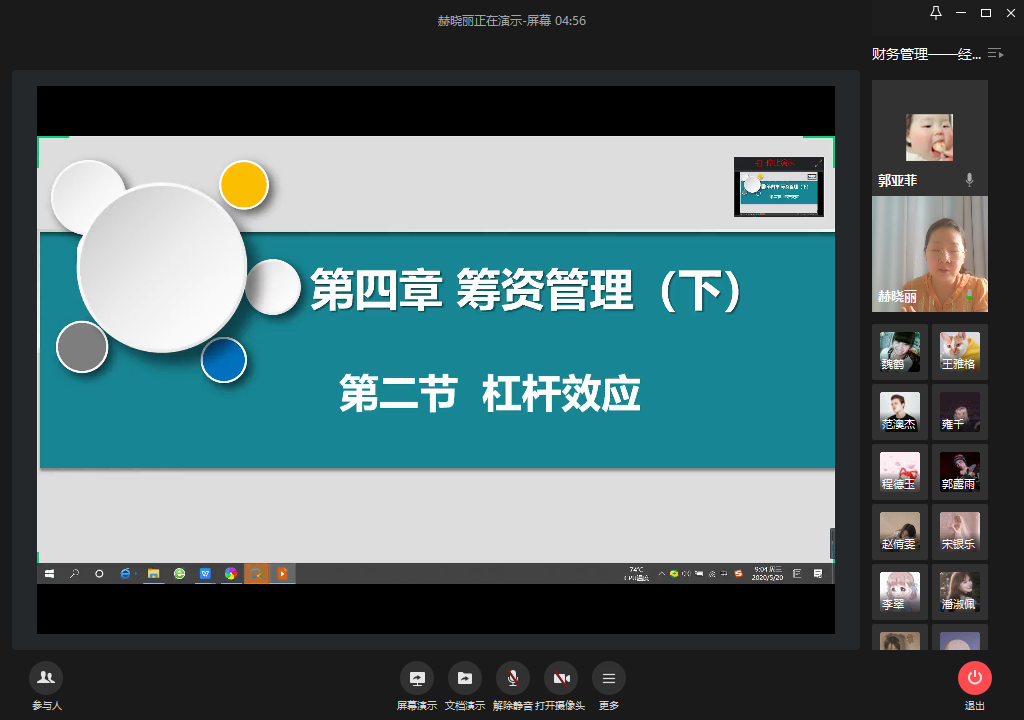Select participant 魏鹤's avatar

pos(899,351)
